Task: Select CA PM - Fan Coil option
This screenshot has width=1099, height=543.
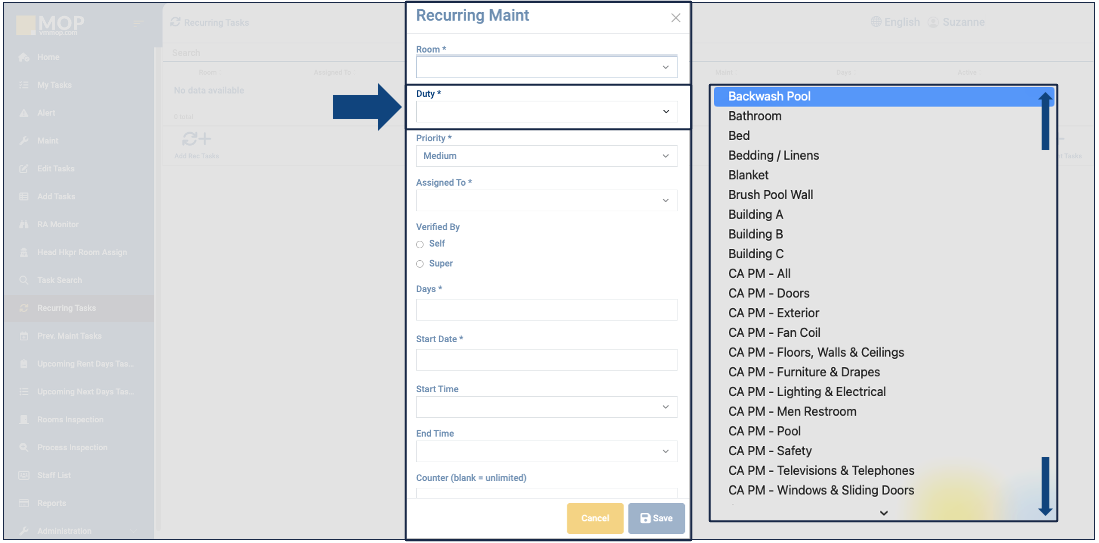Action: pos(774,333)
